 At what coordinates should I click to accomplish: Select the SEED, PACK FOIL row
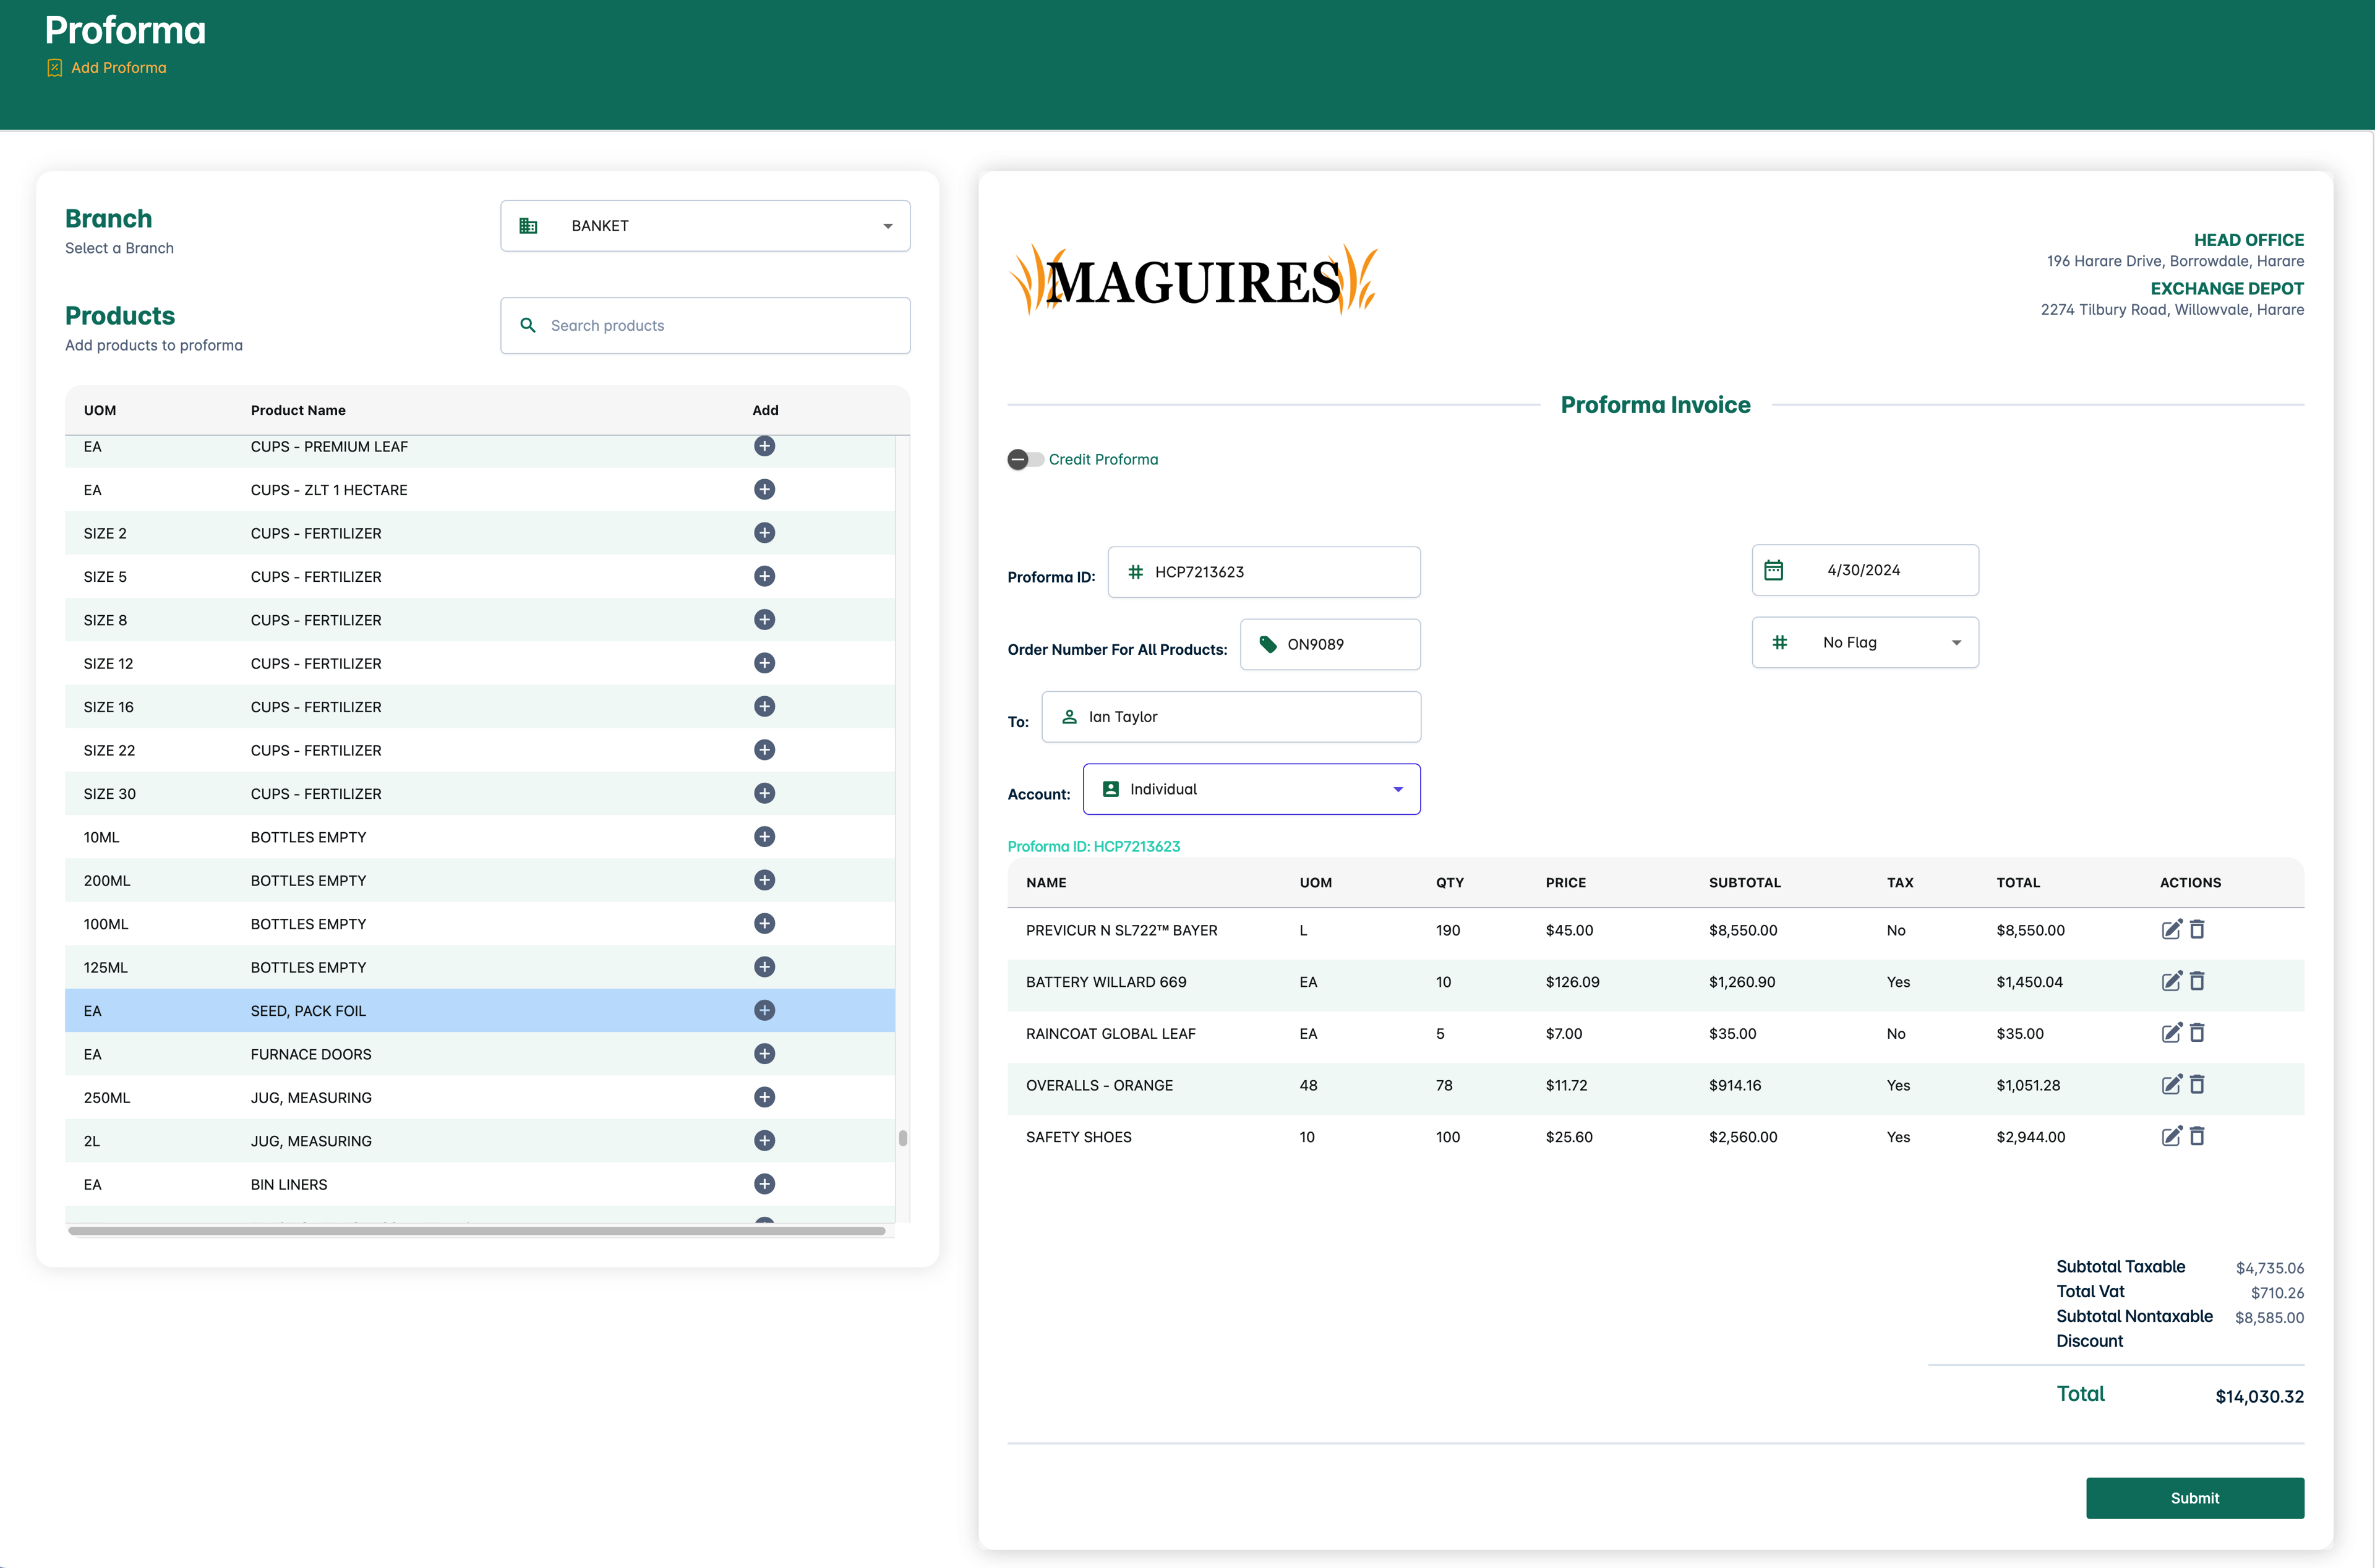(480, 1010)
